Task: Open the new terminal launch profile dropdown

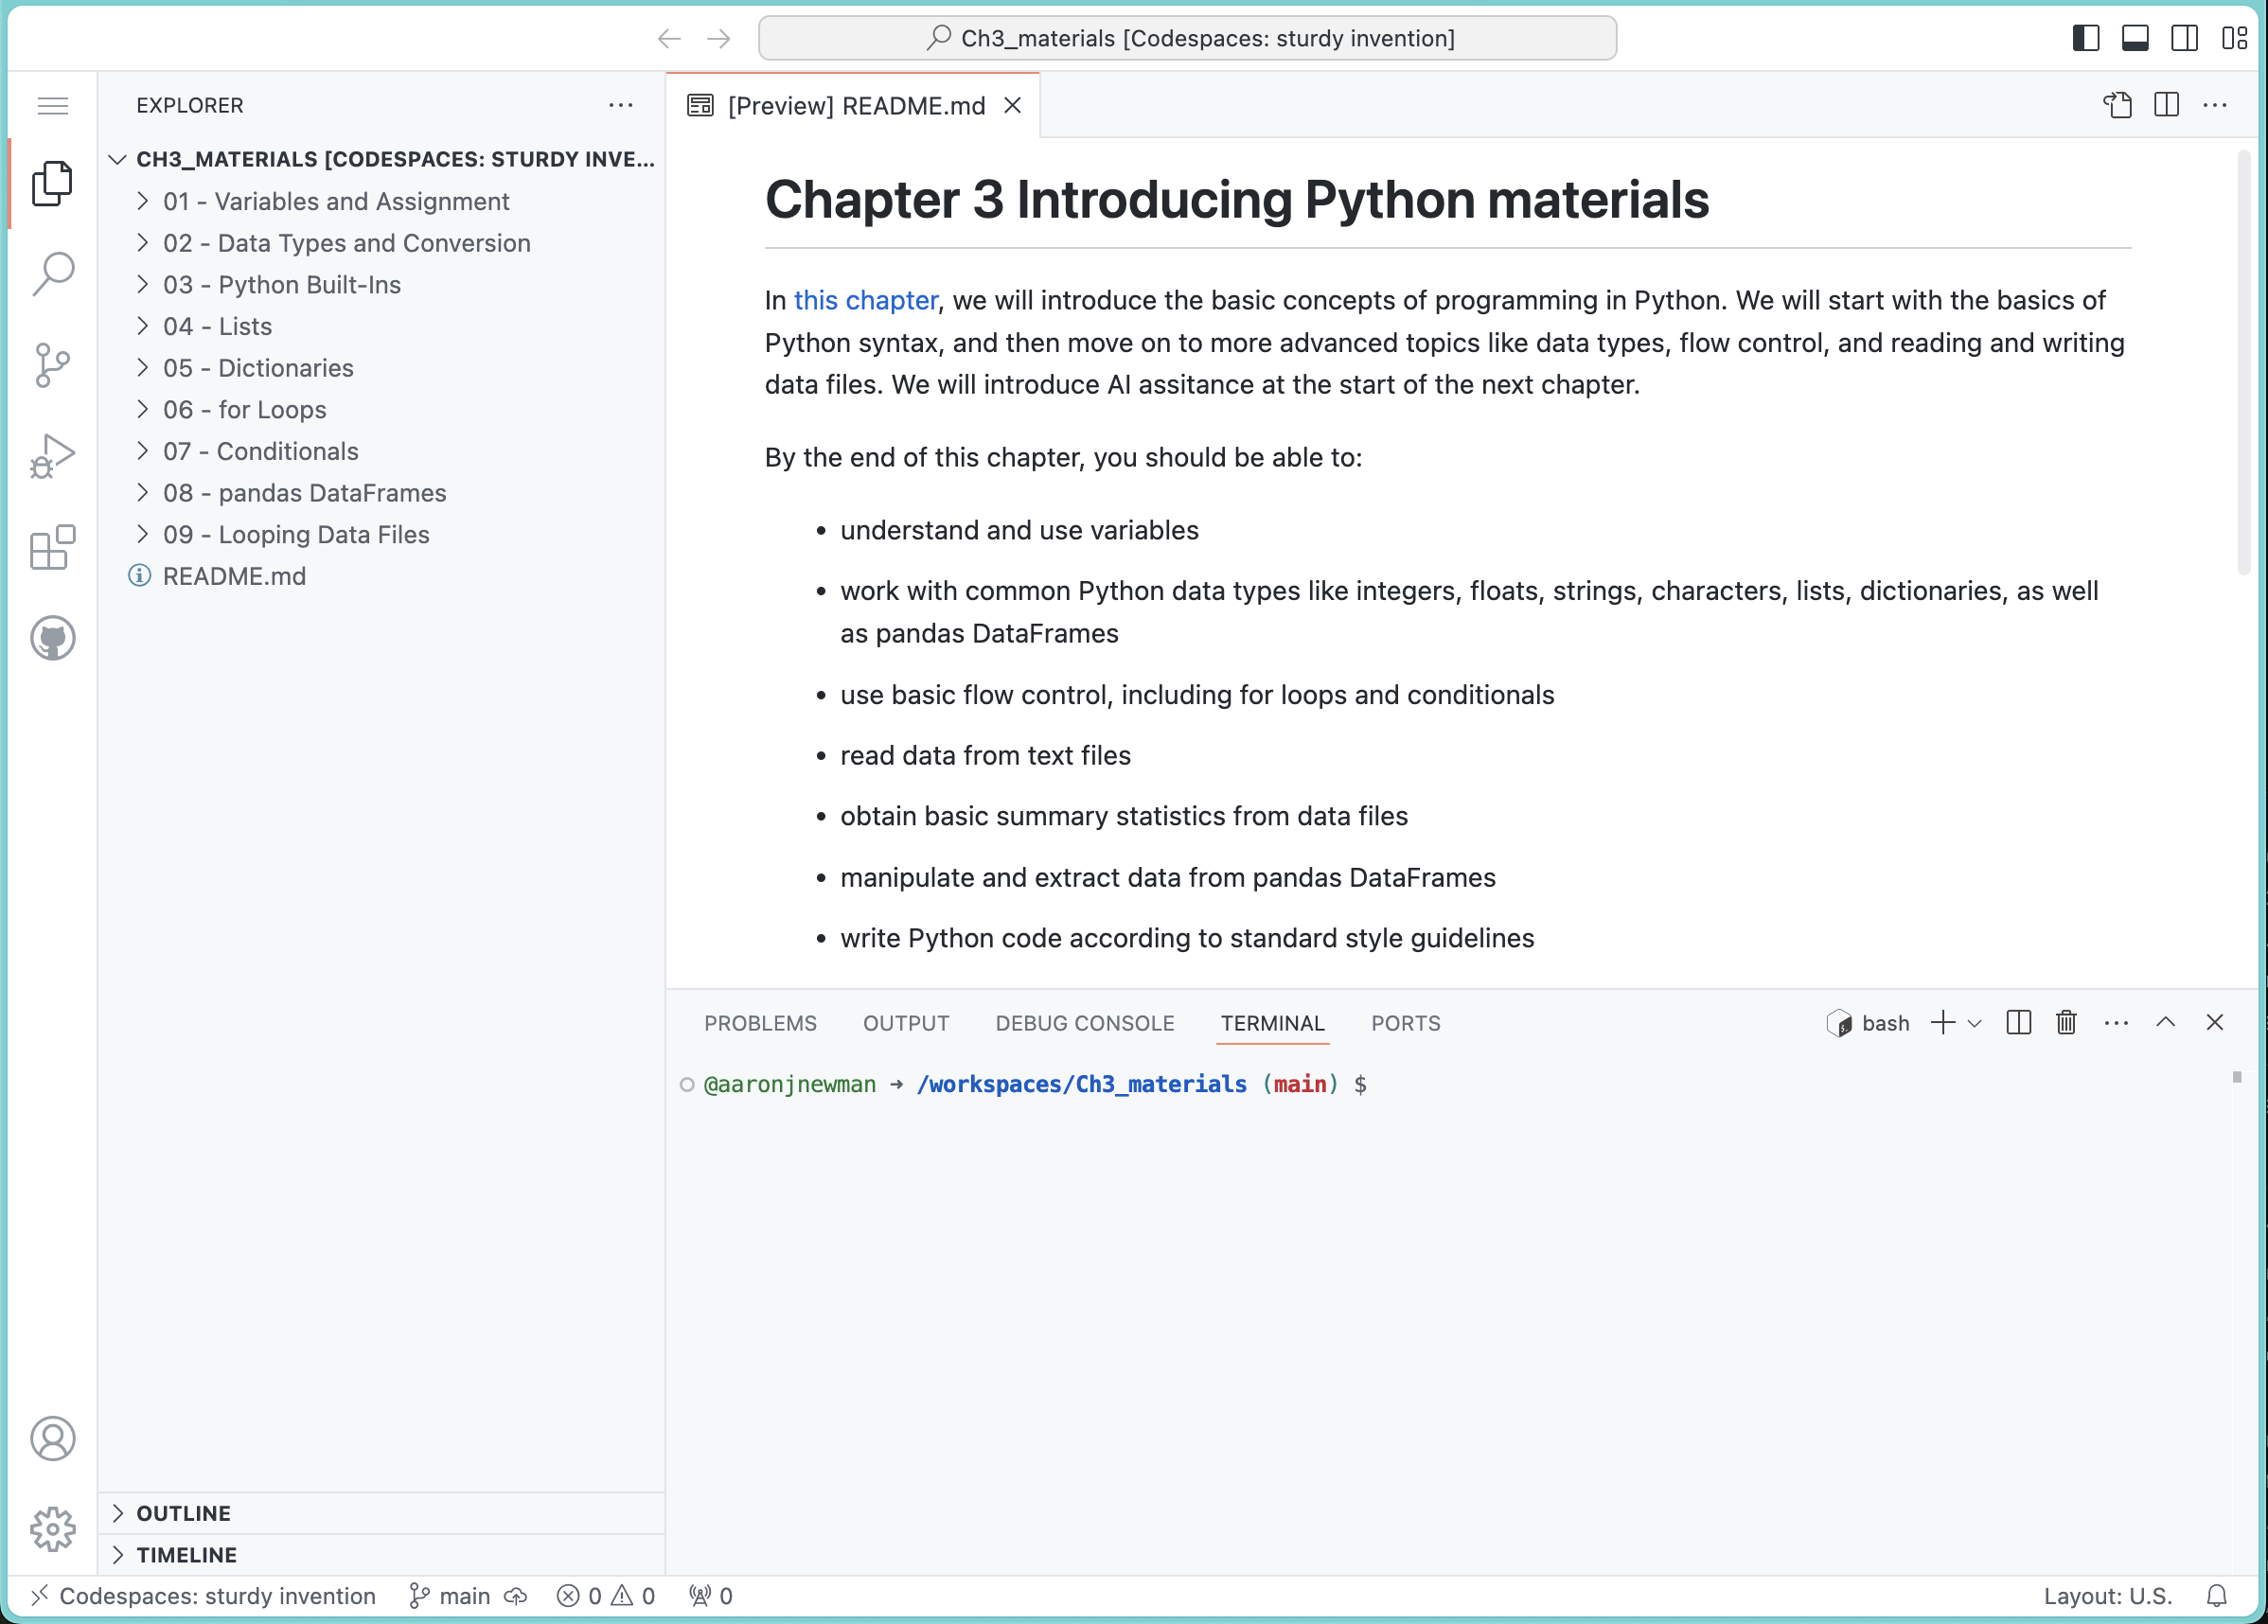Action: pos(1974,1023)
